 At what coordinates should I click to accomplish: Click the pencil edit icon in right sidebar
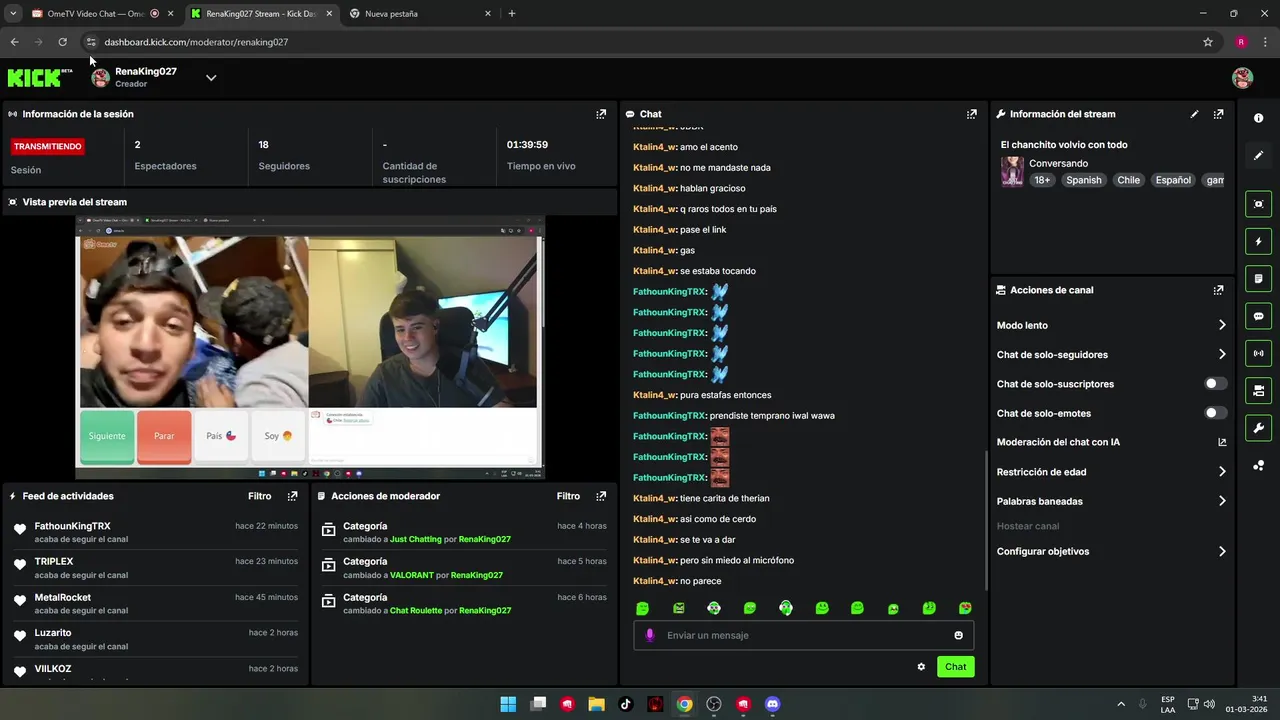(x=1258, y=155)
